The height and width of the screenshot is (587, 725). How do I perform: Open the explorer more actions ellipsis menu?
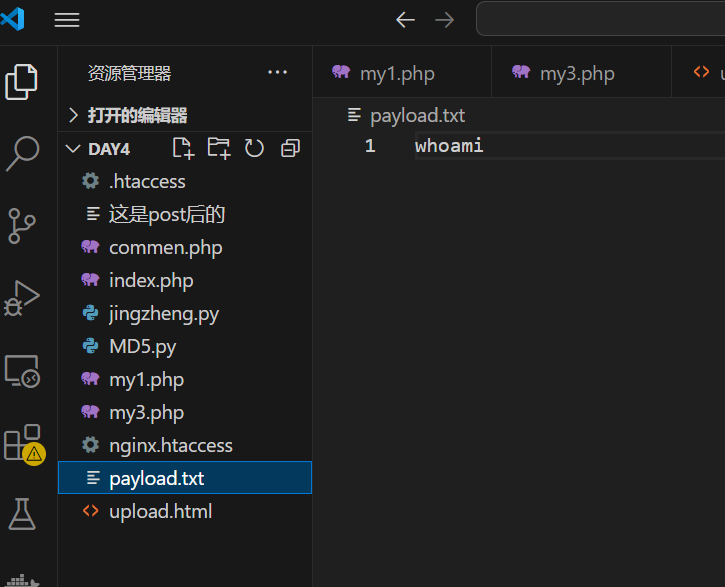[277, 73]
